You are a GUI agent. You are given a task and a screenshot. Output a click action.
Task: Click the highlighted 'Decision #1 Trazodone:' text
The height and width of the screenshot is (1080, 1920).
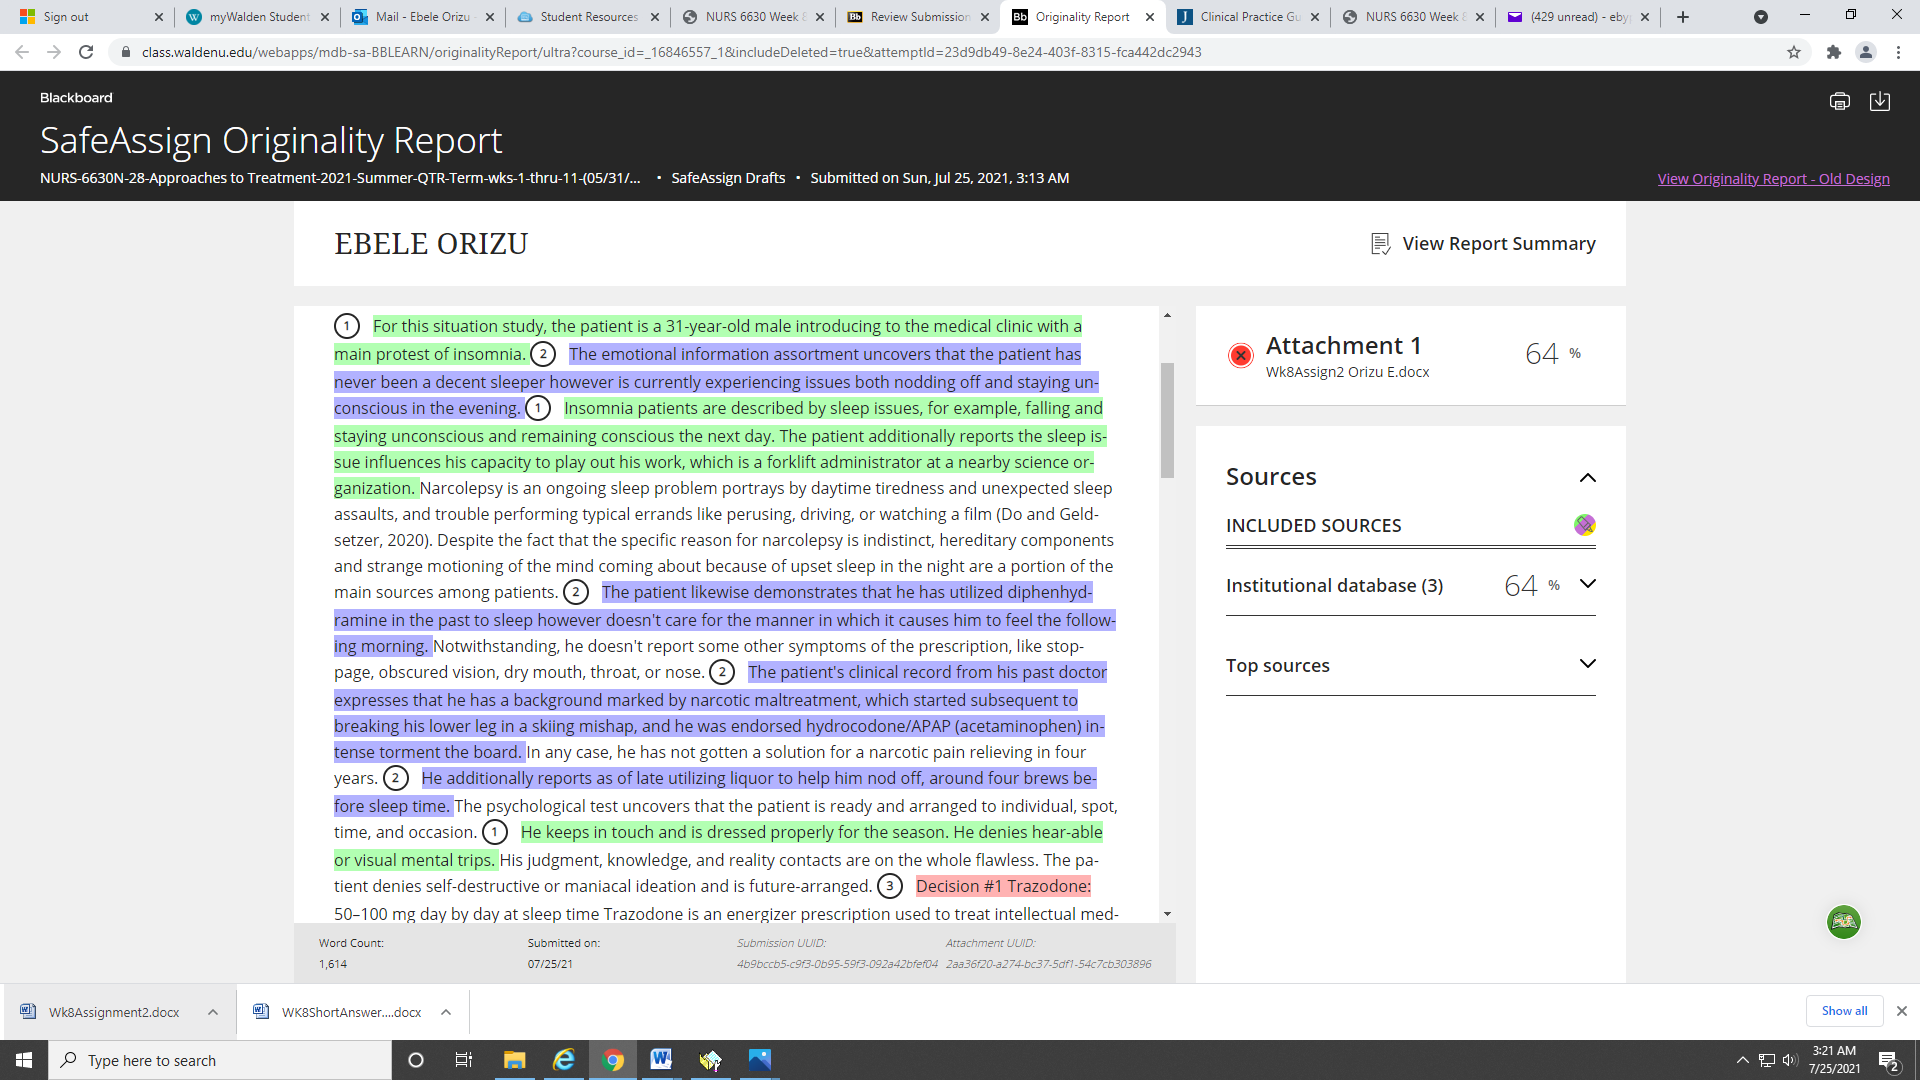pyautogui.click(x=1003, y=886)
